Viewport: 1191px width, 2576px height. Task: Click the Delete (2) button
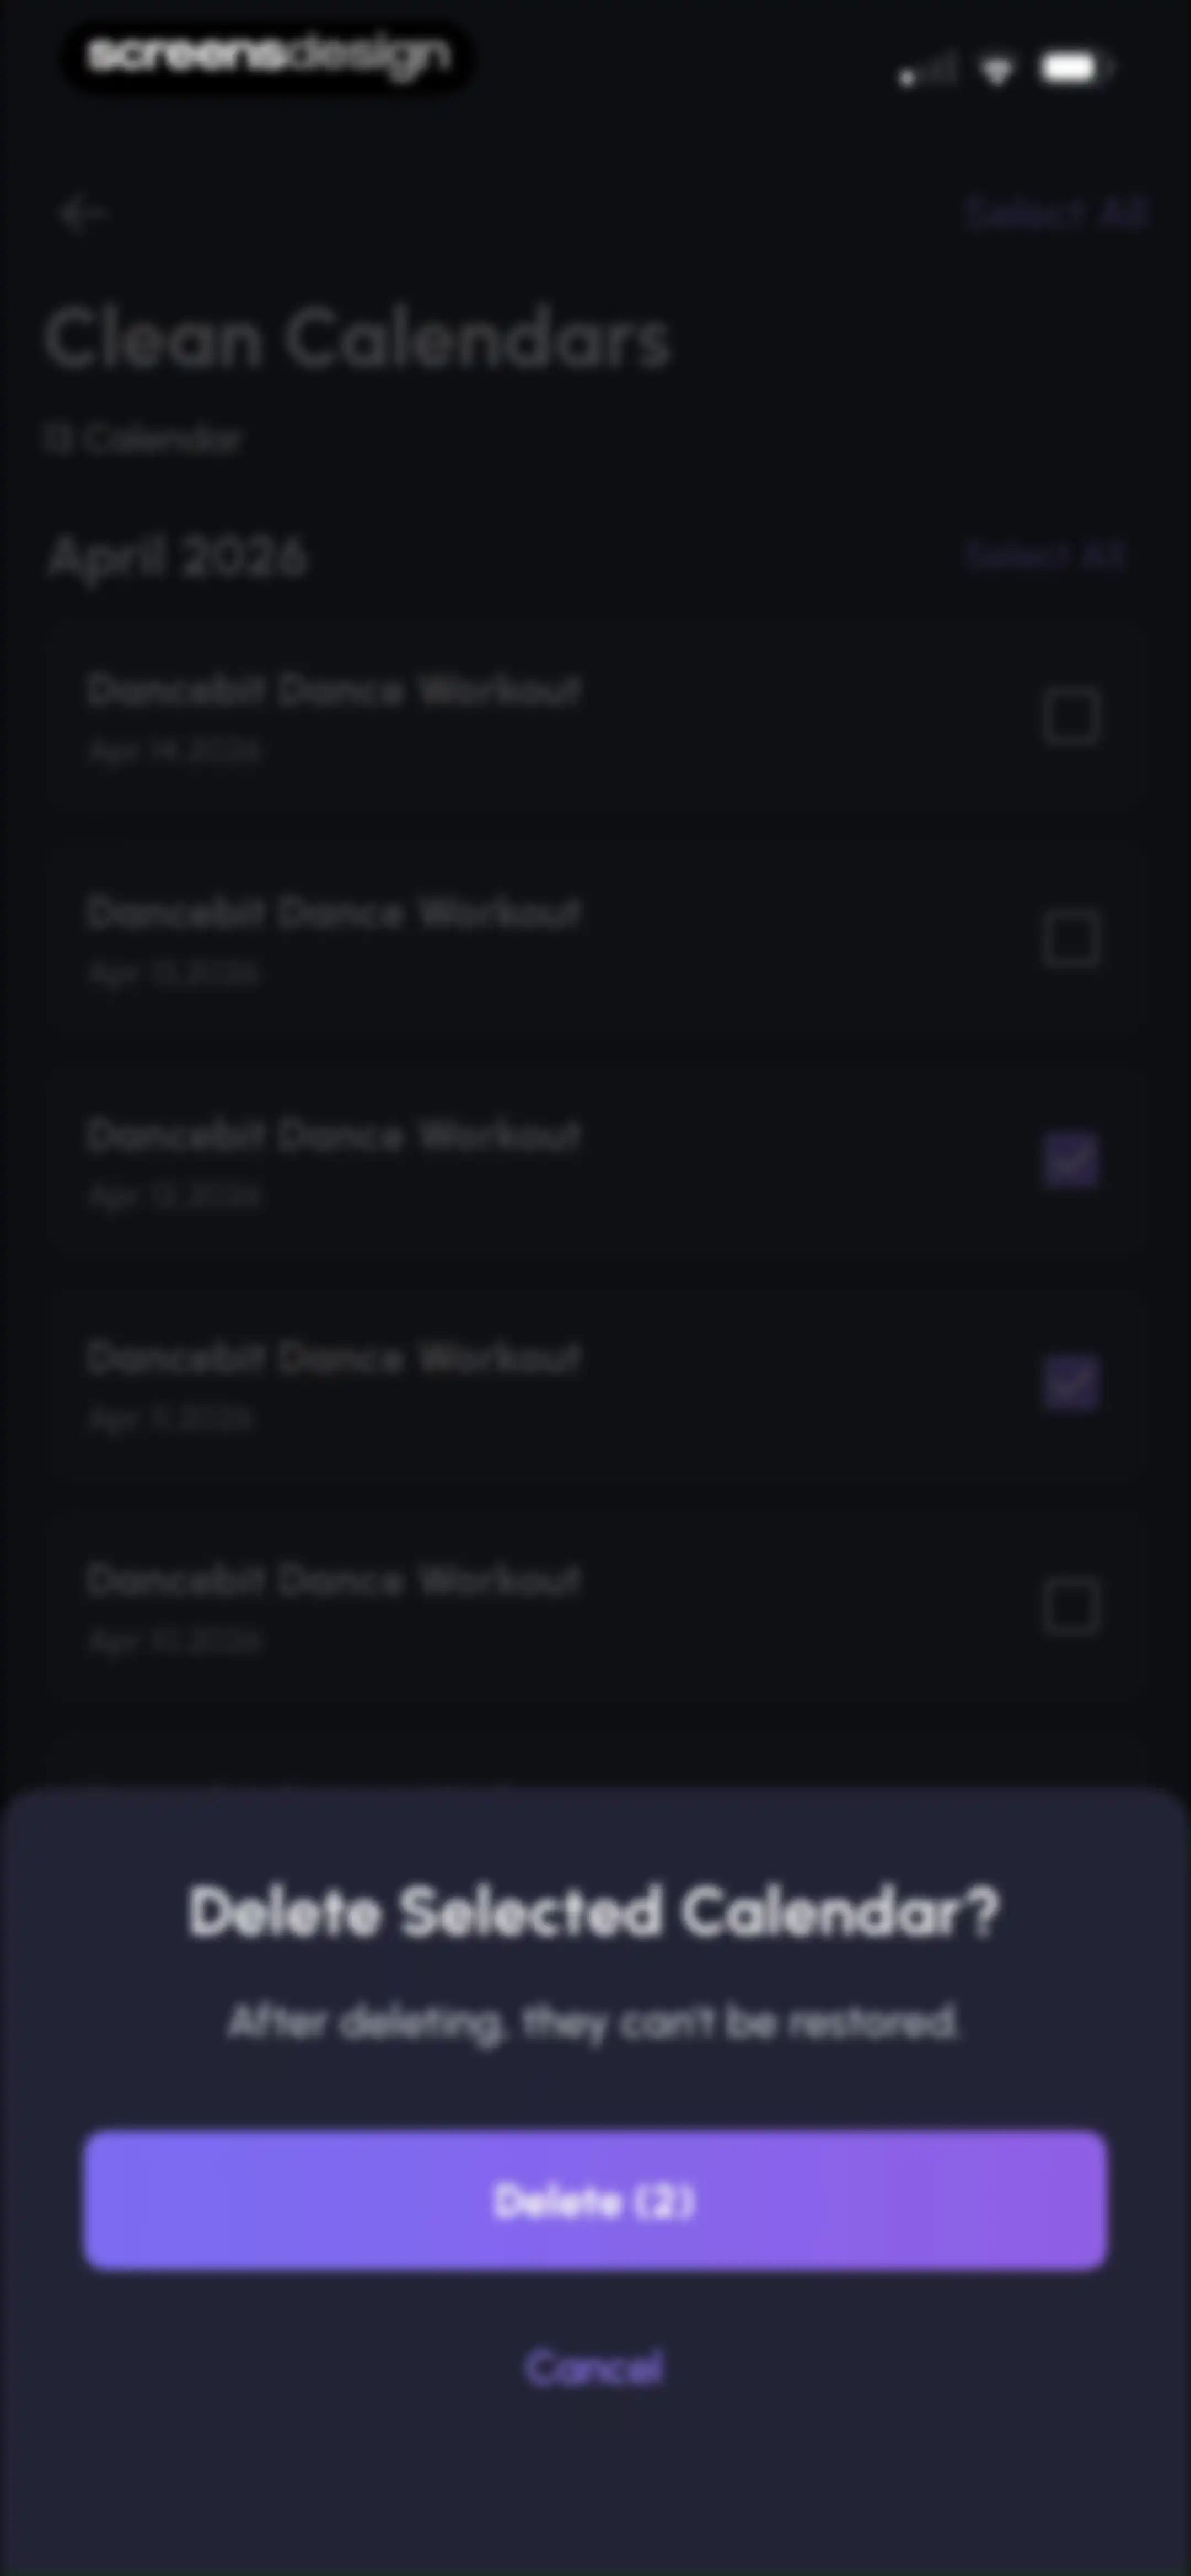tap(595, 2201)
